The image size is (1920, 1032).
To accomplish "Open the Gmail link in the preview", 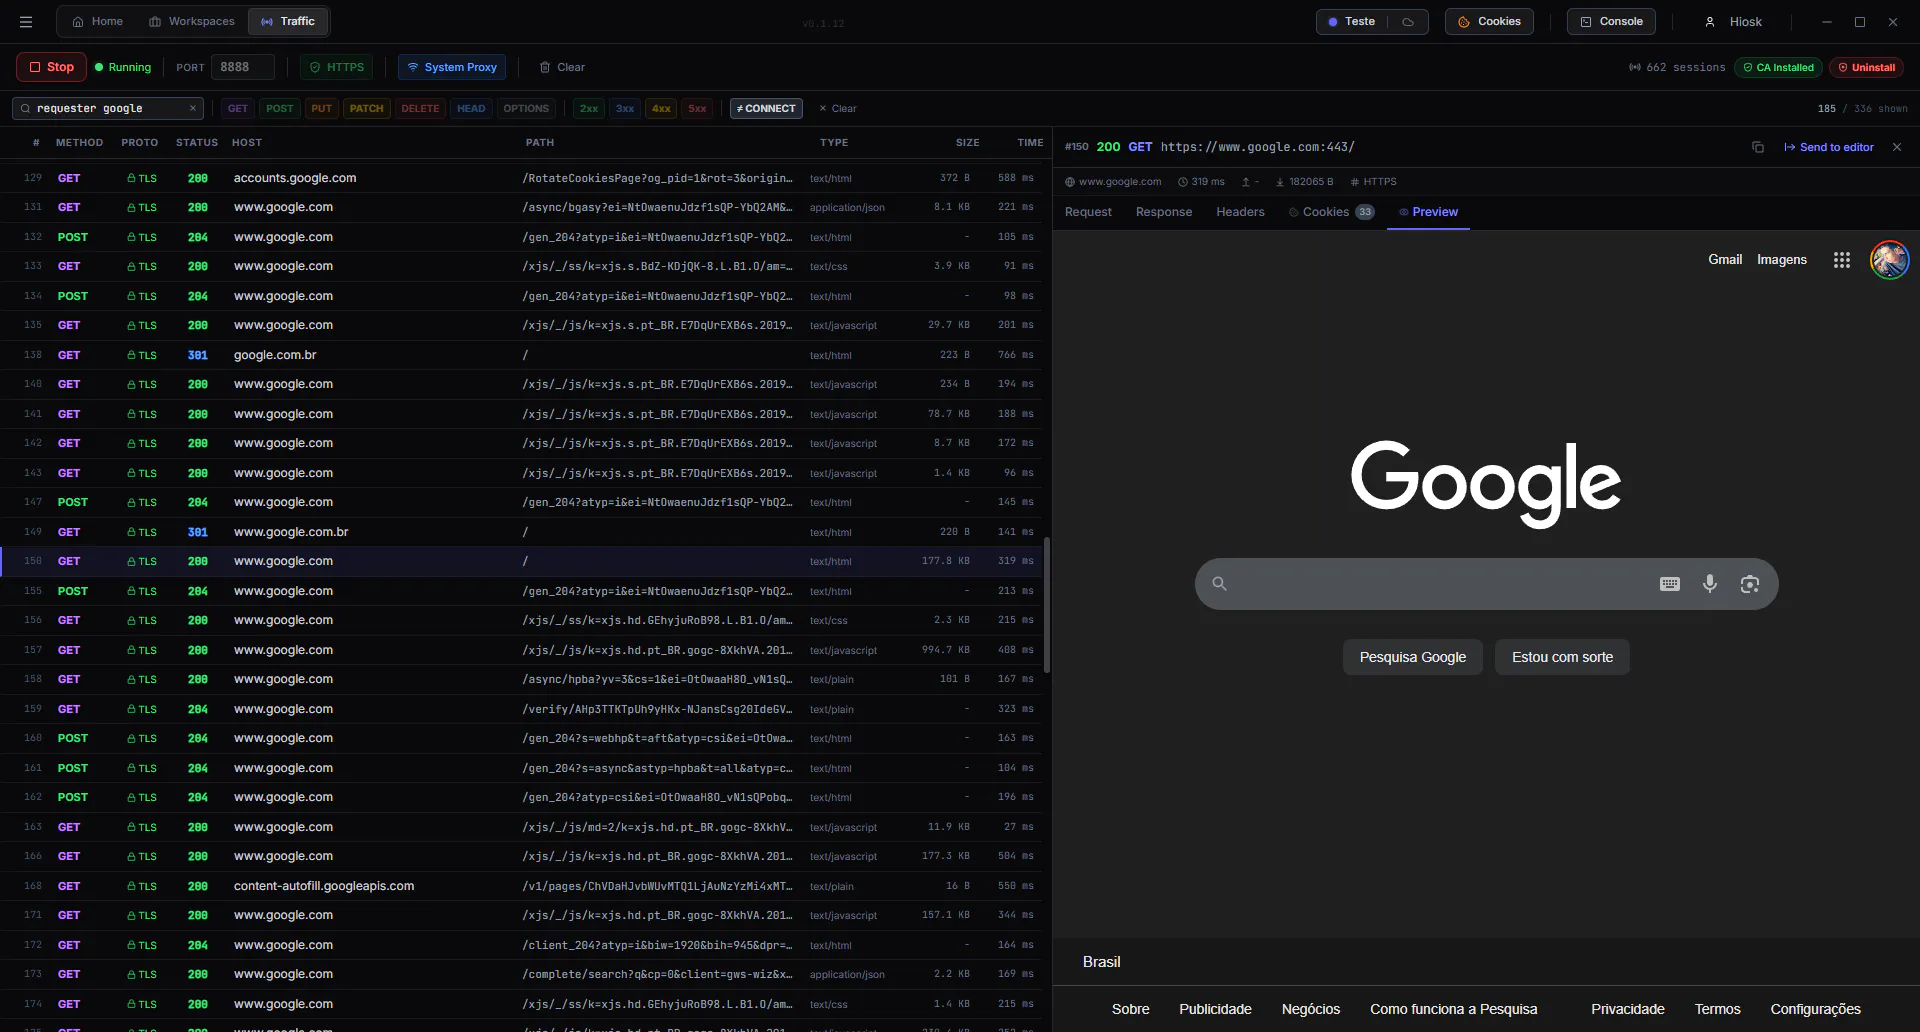I will [x=1725, y=260].
